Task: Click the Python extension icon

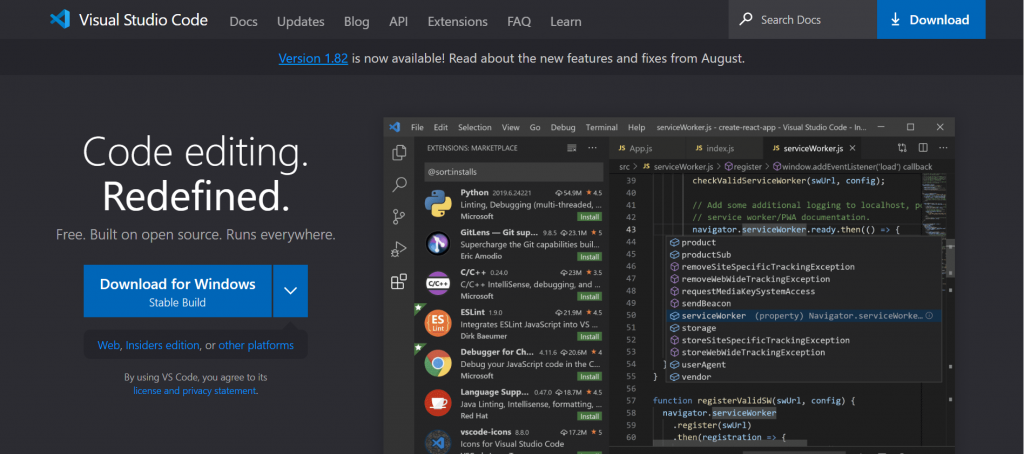Action: 438,204
